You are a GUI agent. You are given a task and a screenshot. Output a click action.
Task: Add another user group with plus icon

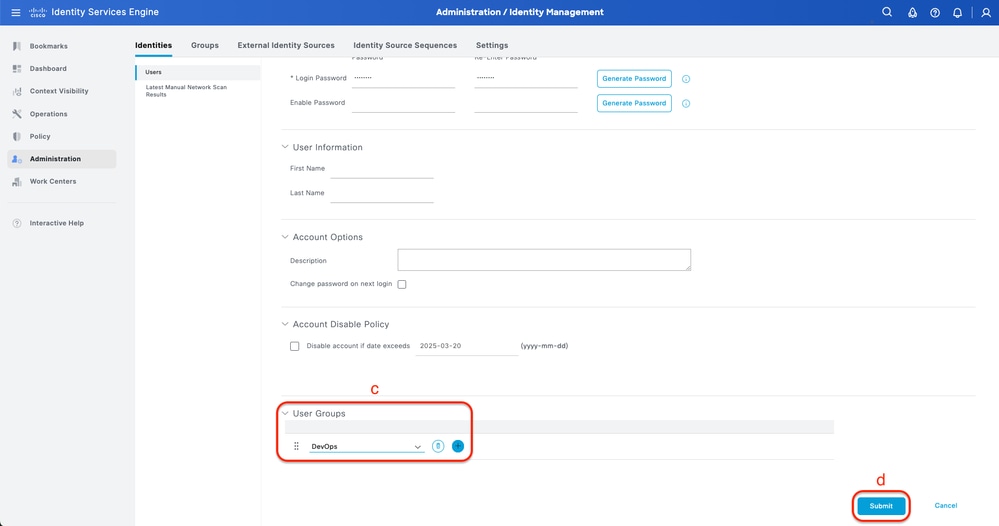coord(457,446)
